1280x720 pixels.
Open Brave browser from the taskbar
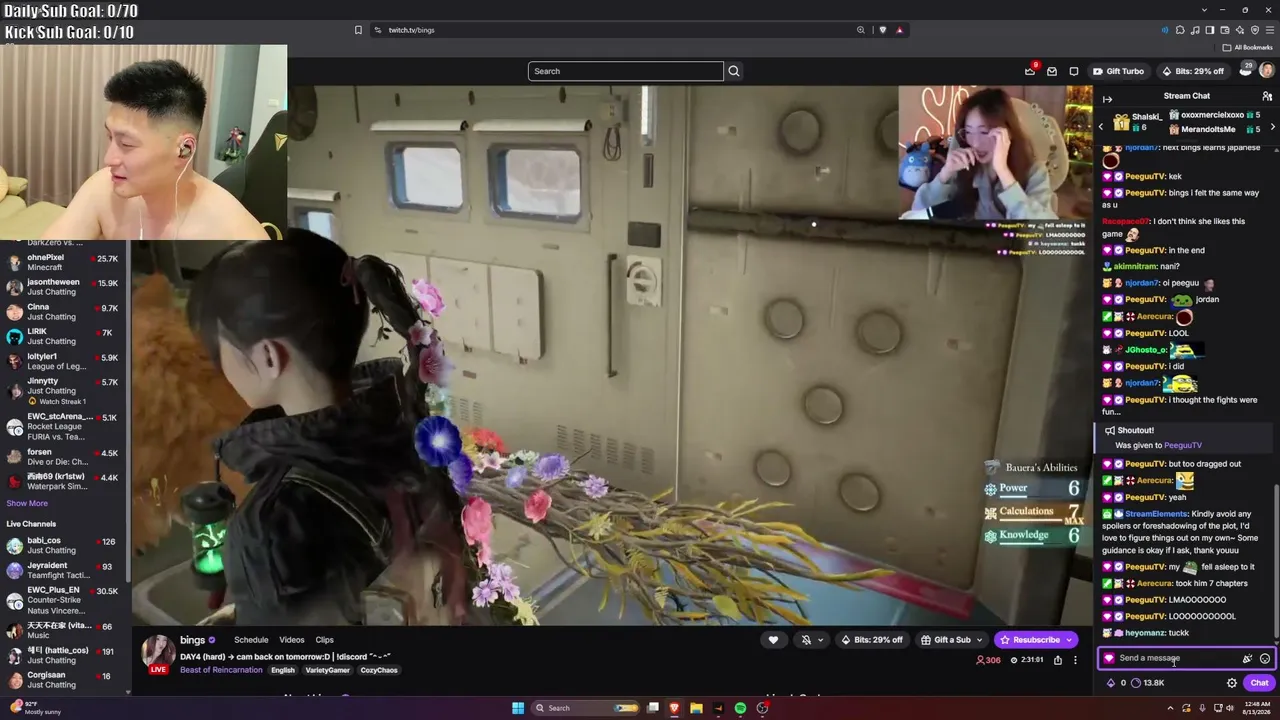point(674,708)
